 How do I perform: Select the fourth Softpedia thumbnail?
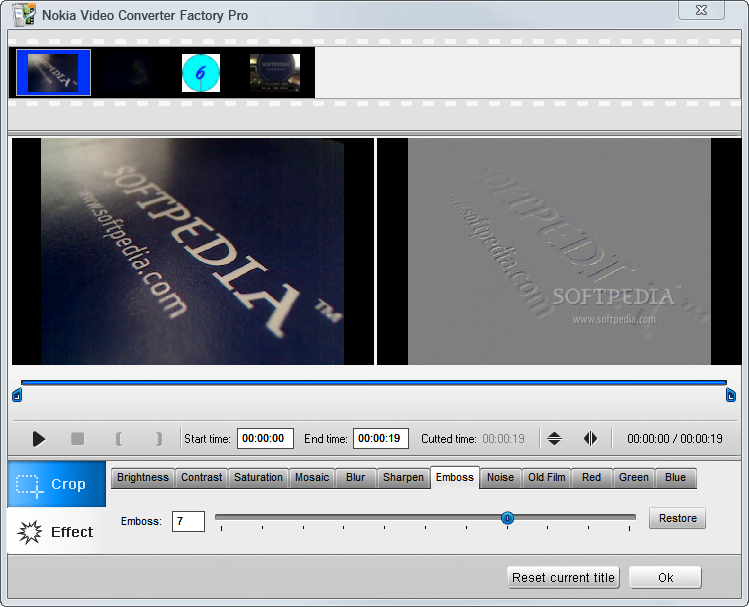pyautogui.click(x=275, y=73)
